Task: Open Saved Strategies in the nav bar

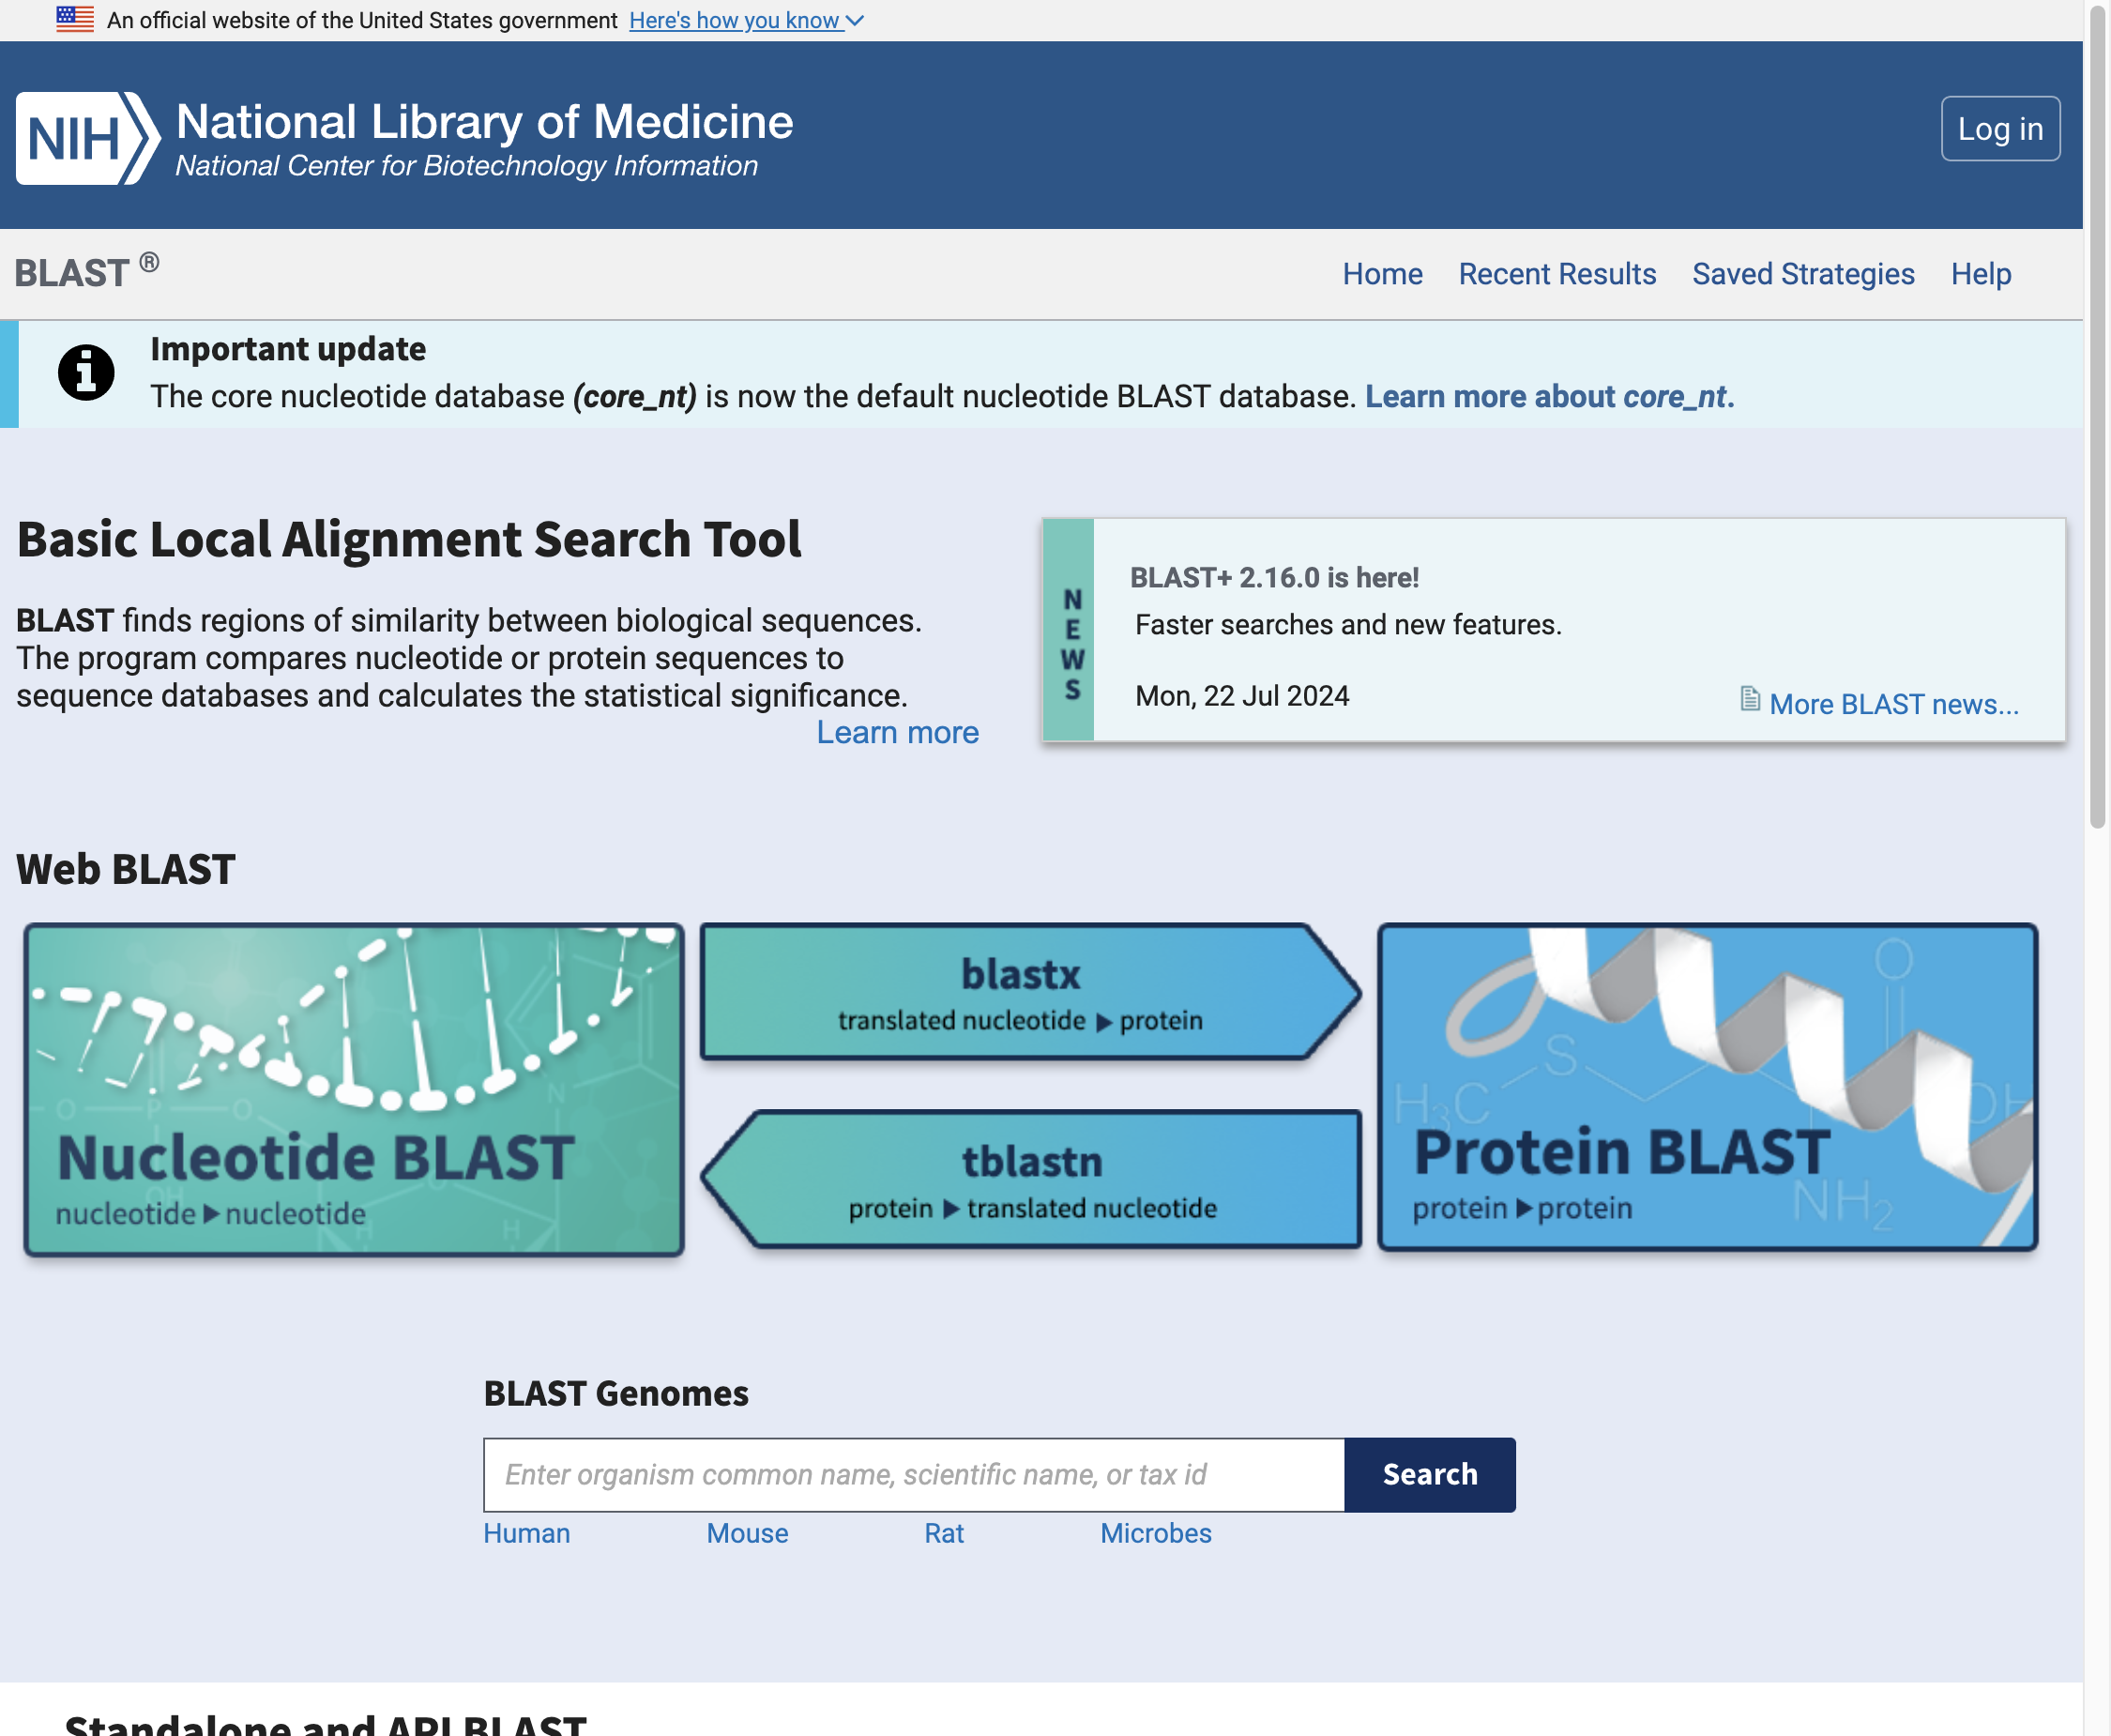Action: pyautogui.click(x=1803, y=274)
